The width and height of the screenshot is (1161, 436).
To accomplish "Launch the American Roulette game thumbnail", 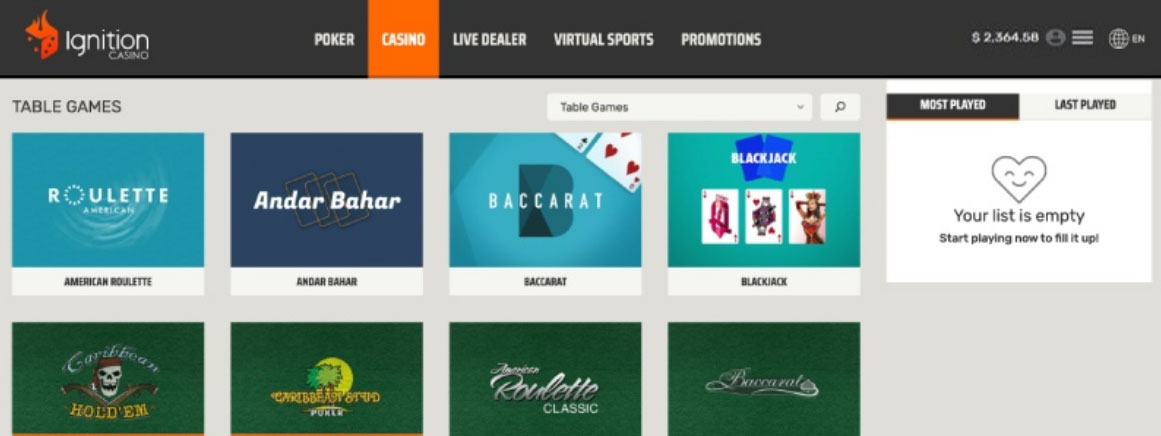I will click(x=108, y=200).
